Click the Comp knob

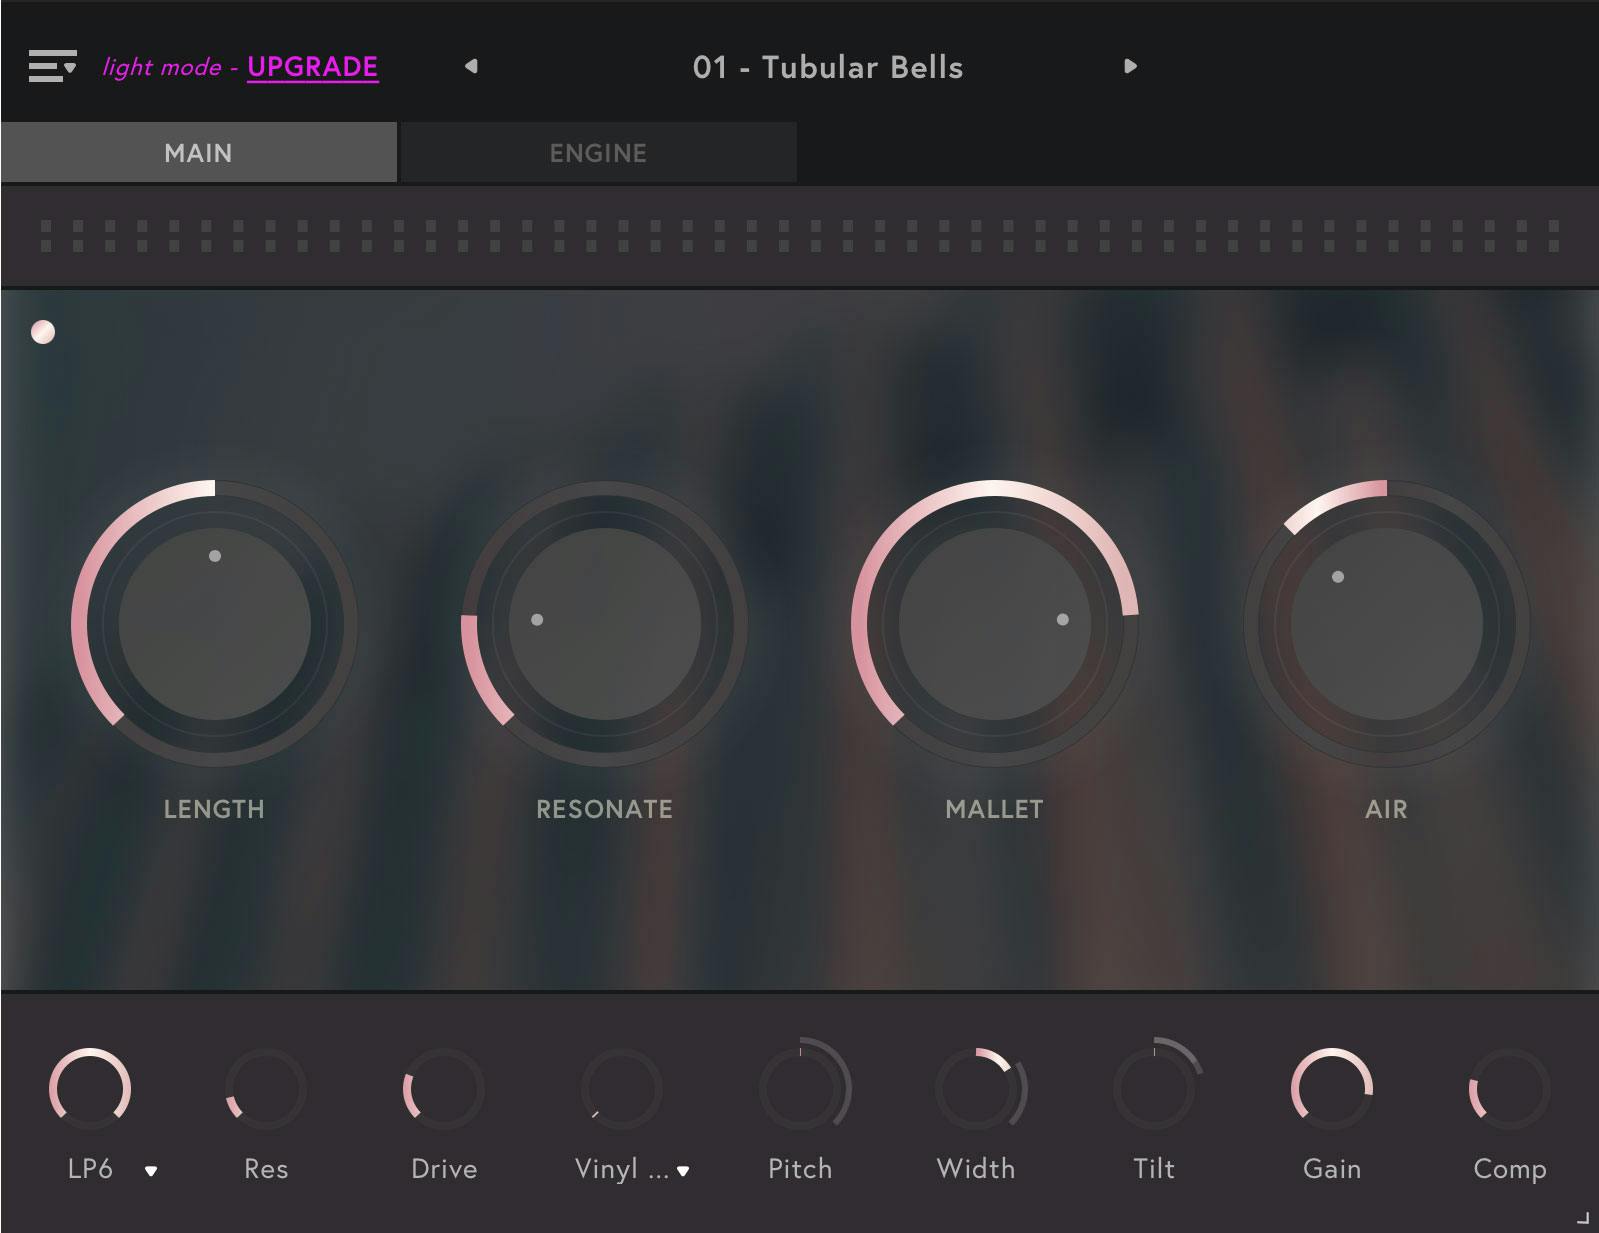1509,1089
